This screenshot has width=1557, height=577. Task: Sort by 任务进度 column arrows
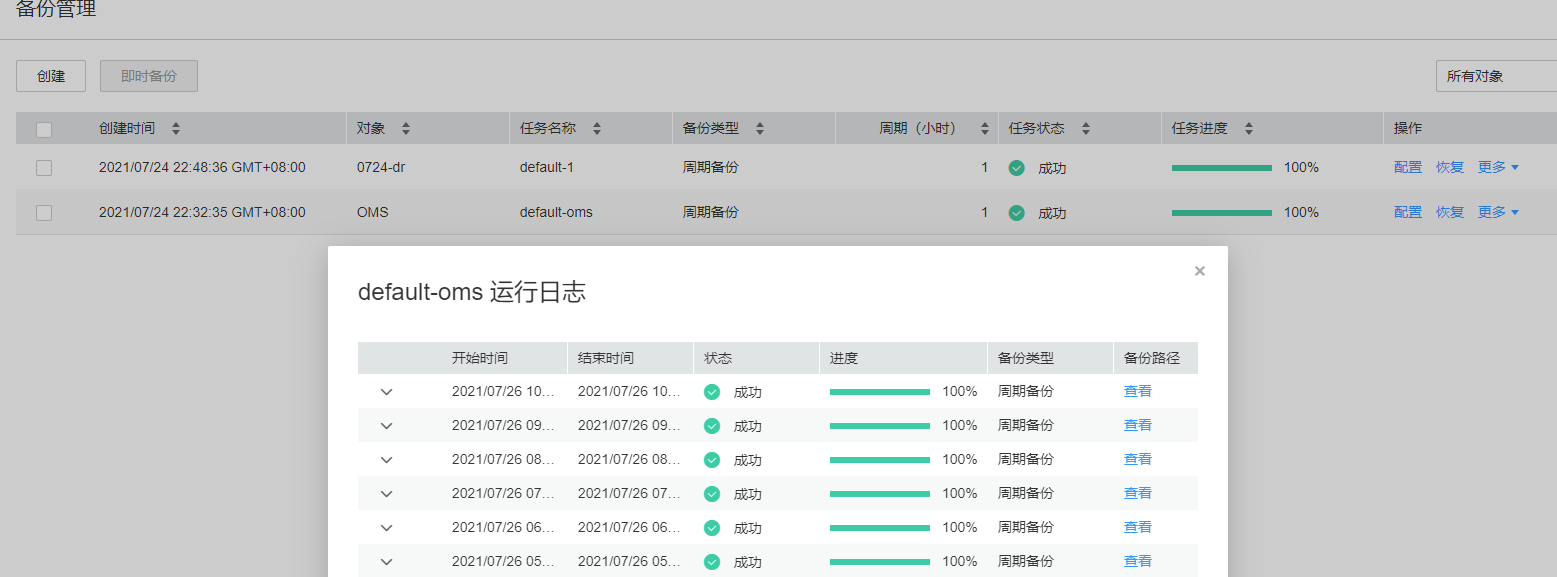pyautogui.click(x=1248, y=129)
